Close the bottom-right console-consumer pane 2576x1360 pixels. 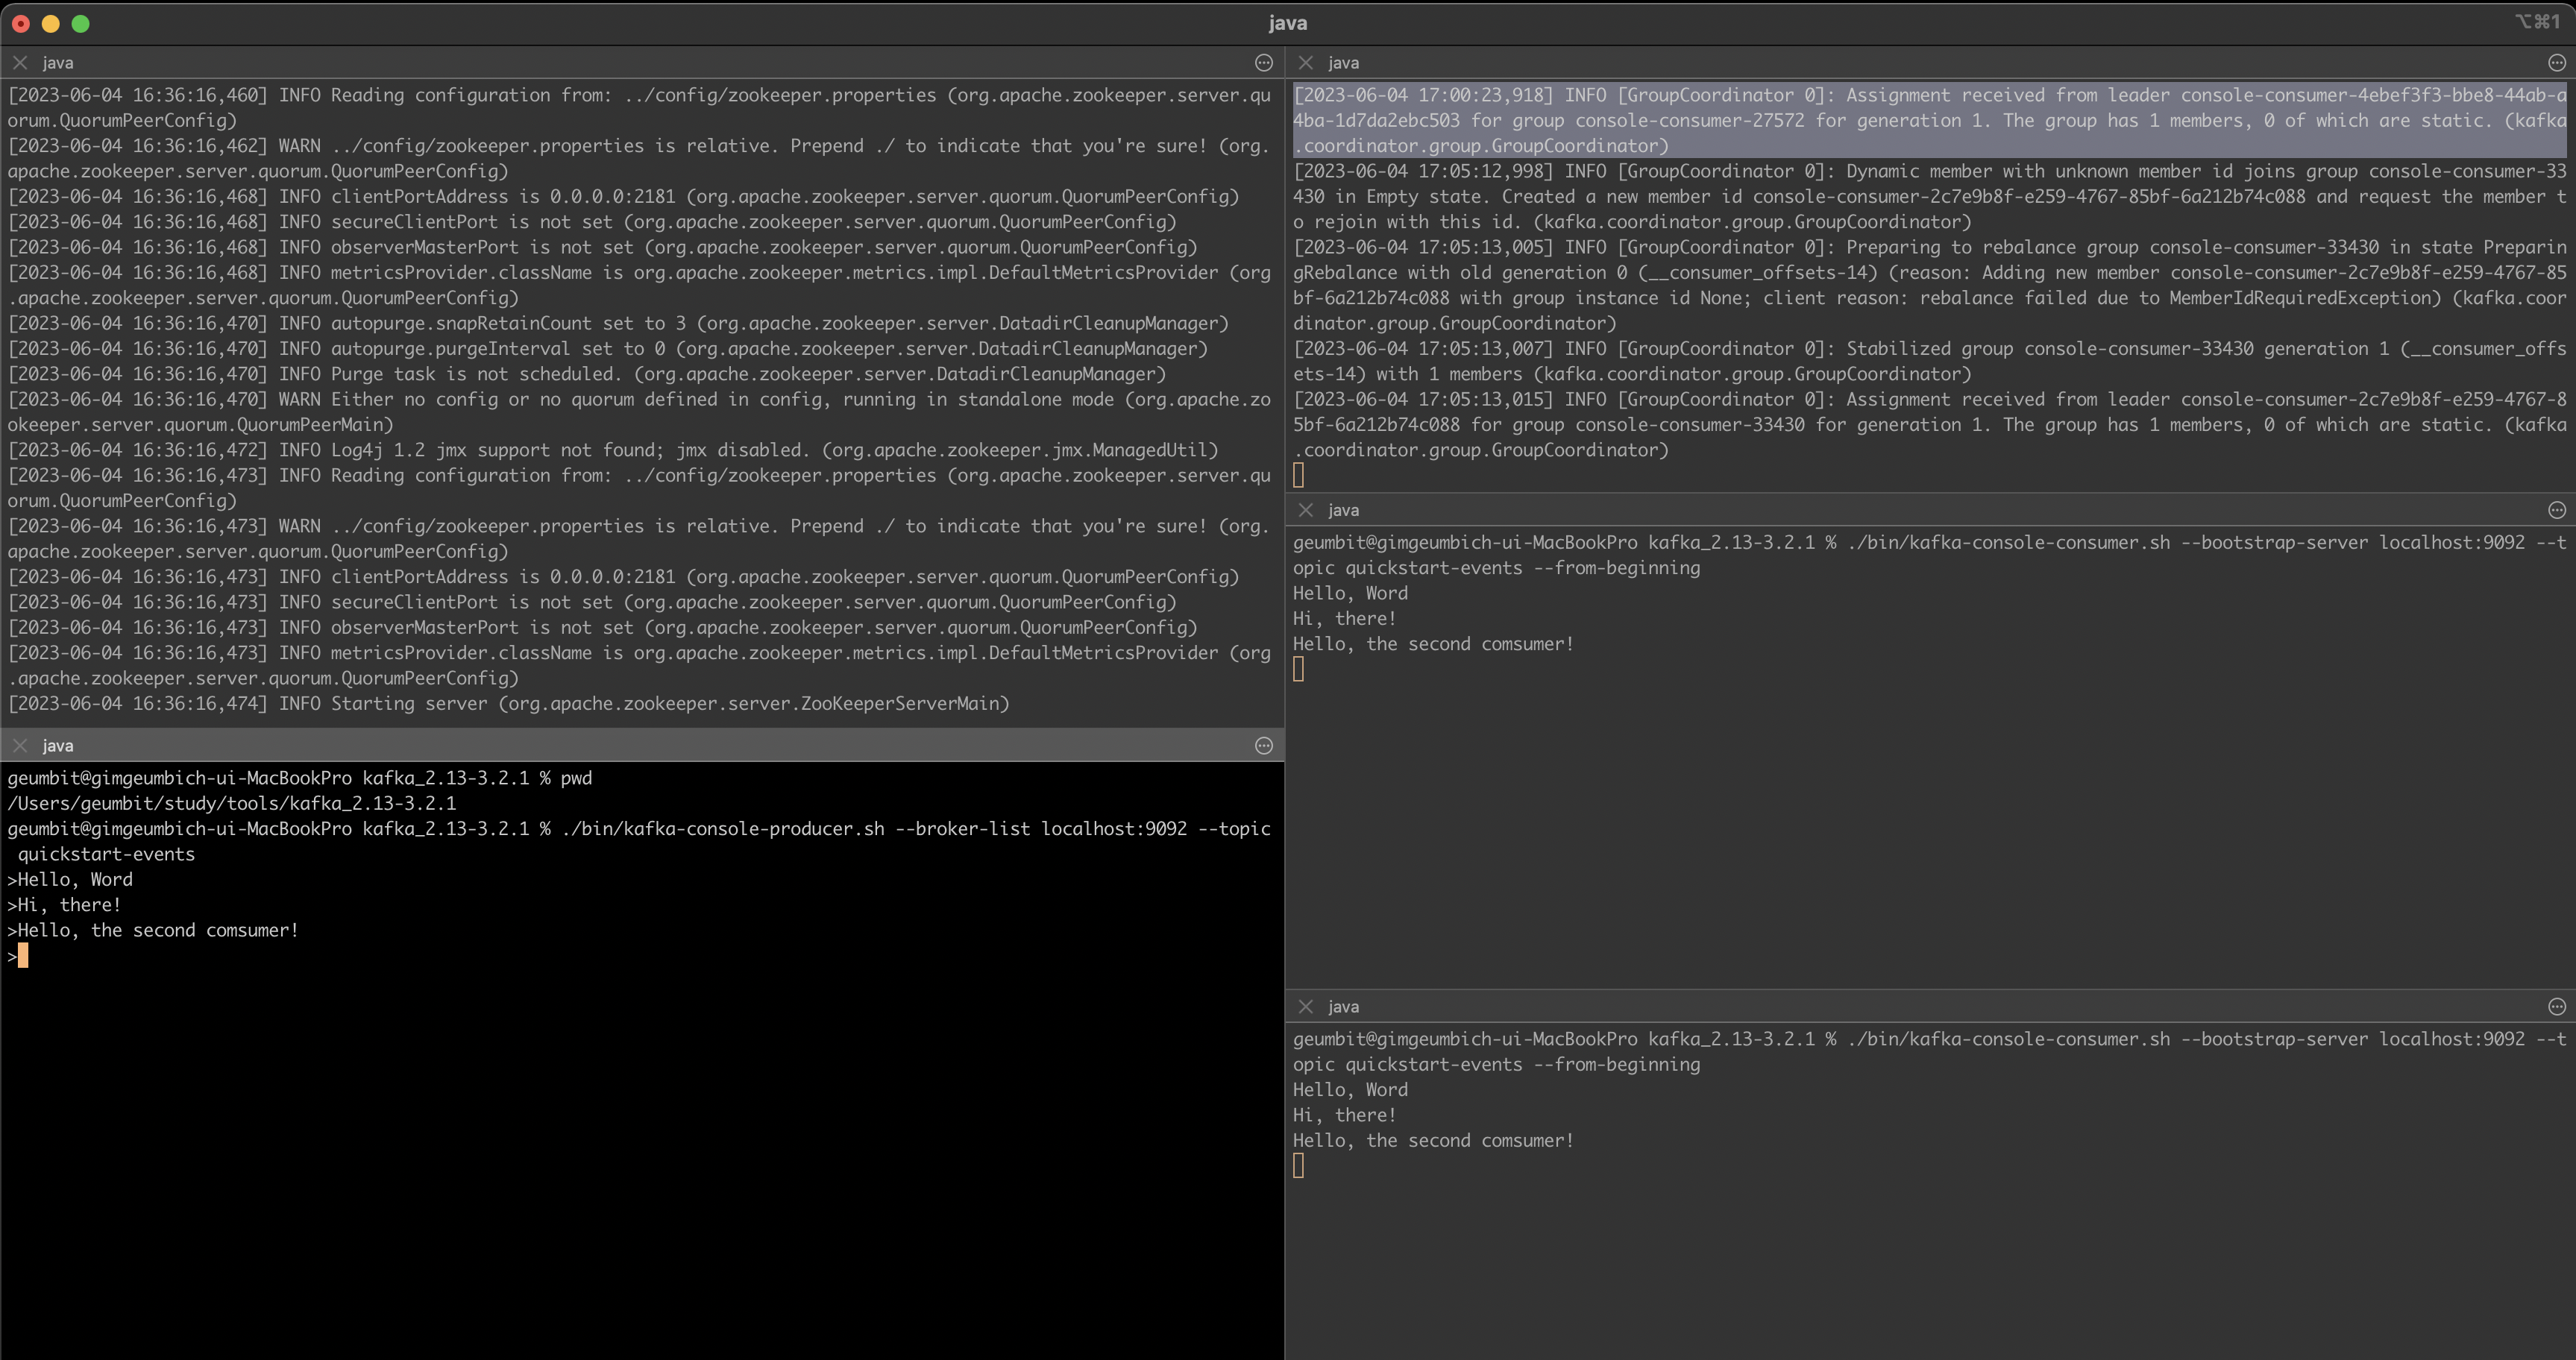coord(1305,1006)
